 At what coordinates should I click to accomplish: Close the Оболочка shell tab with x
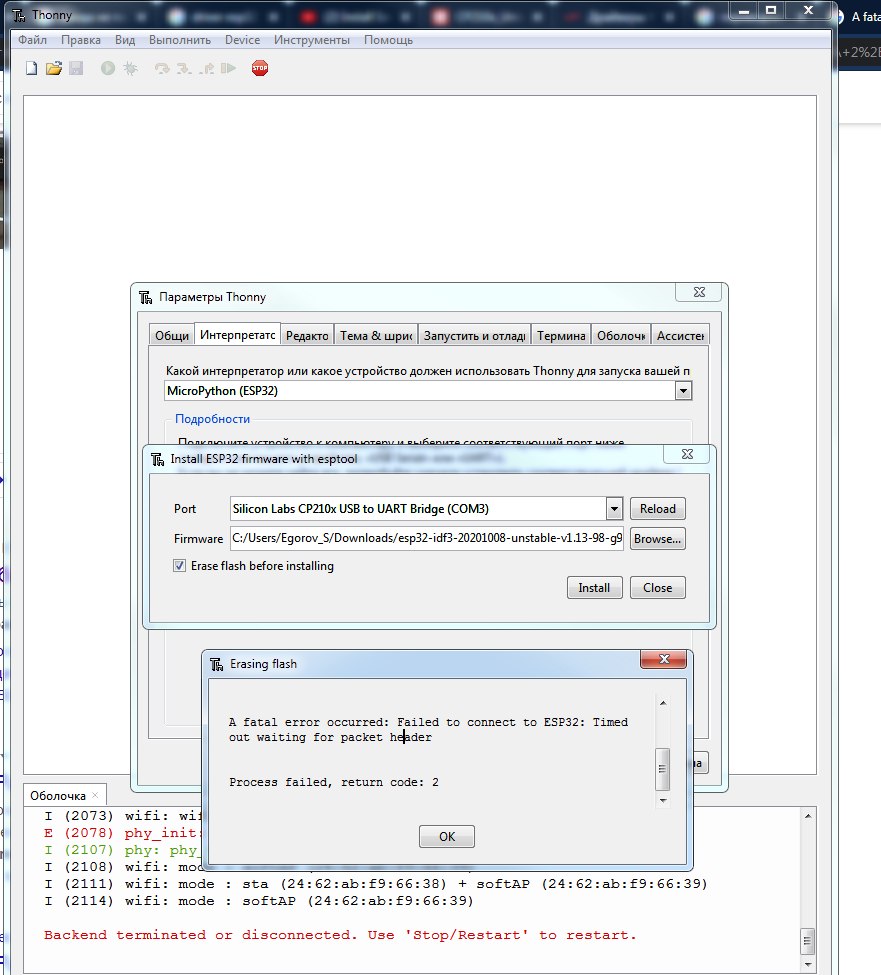[95, 795]
